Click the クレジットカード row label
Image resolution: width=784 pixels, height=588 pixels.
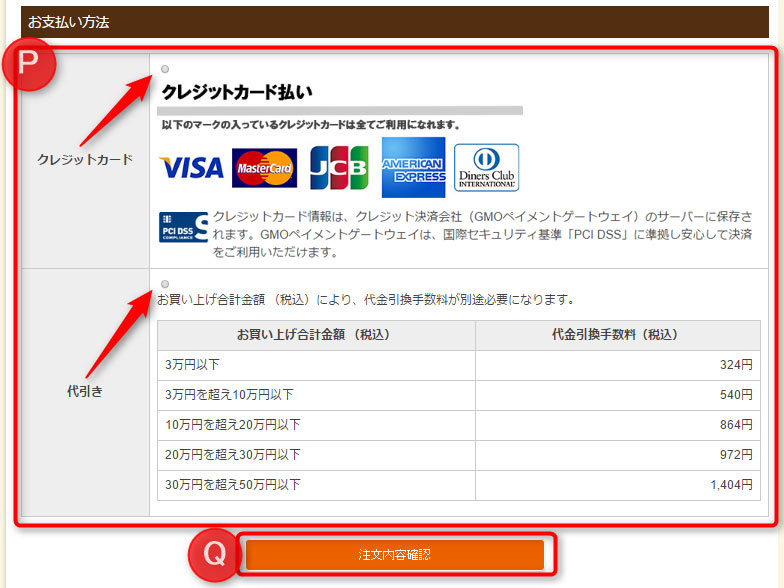click(85, 160)
